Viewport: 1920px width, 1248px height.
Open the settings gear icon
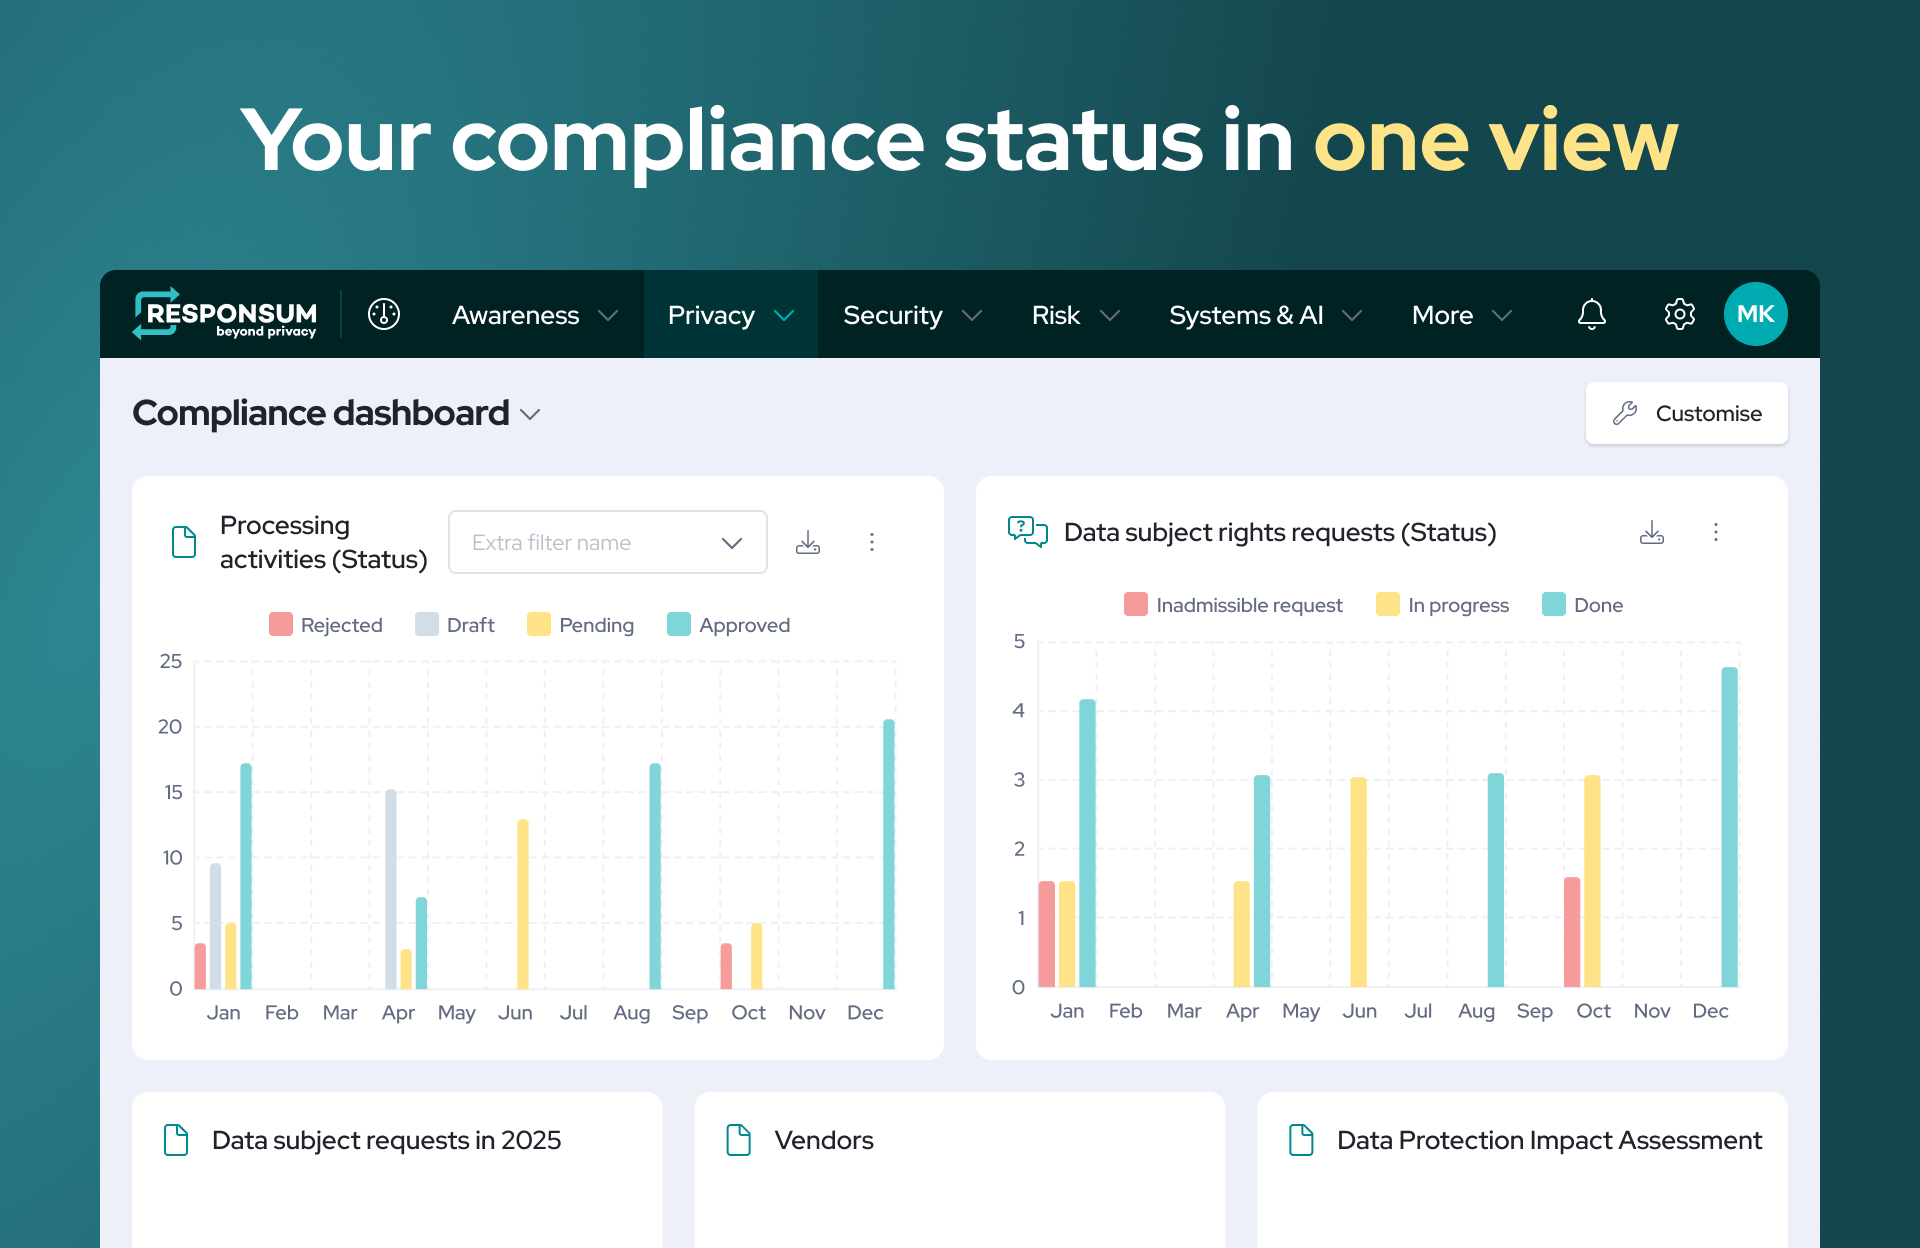(1679, 315)
